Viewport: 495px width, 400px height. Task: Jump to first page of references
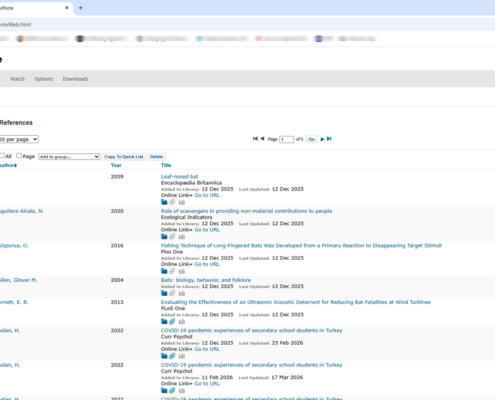tap(255, 139)
